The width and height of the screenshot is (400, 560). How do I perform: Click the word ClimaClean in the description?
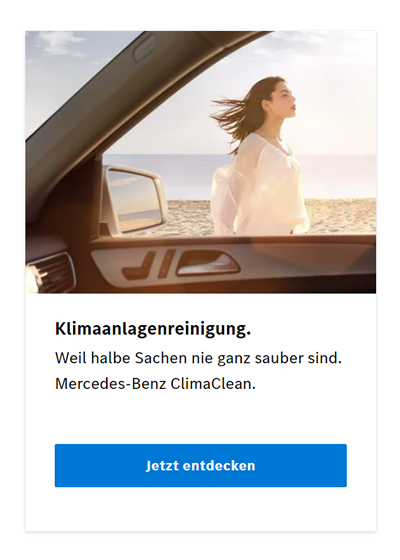213,384
